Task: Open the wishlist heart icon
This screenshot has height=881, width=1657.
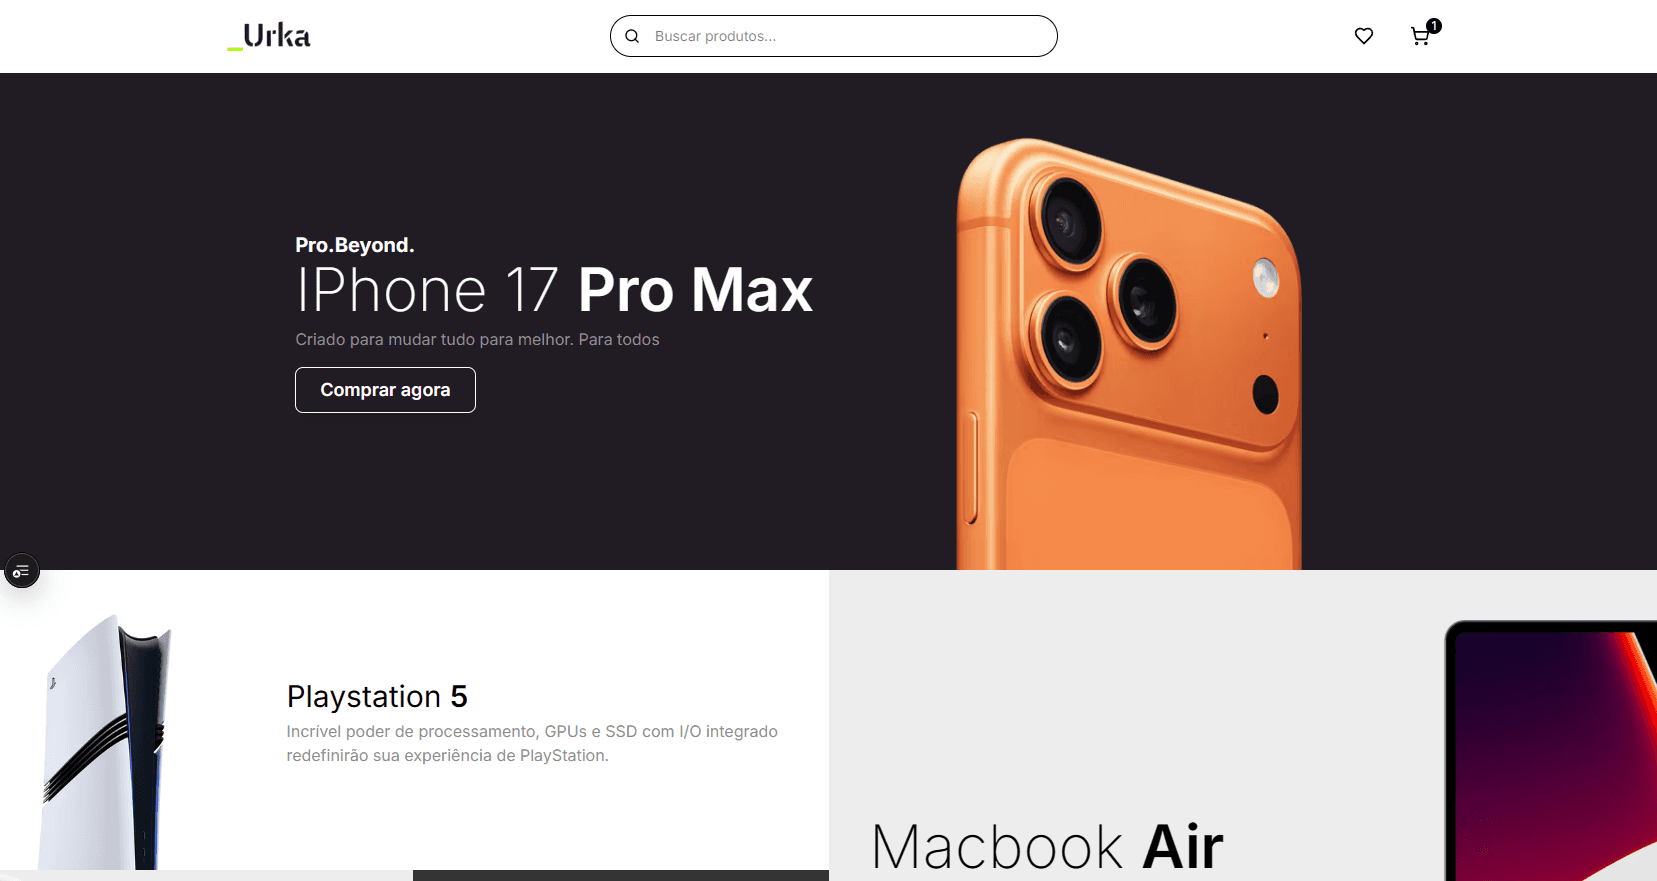Action: click(x=1363, y=36)
